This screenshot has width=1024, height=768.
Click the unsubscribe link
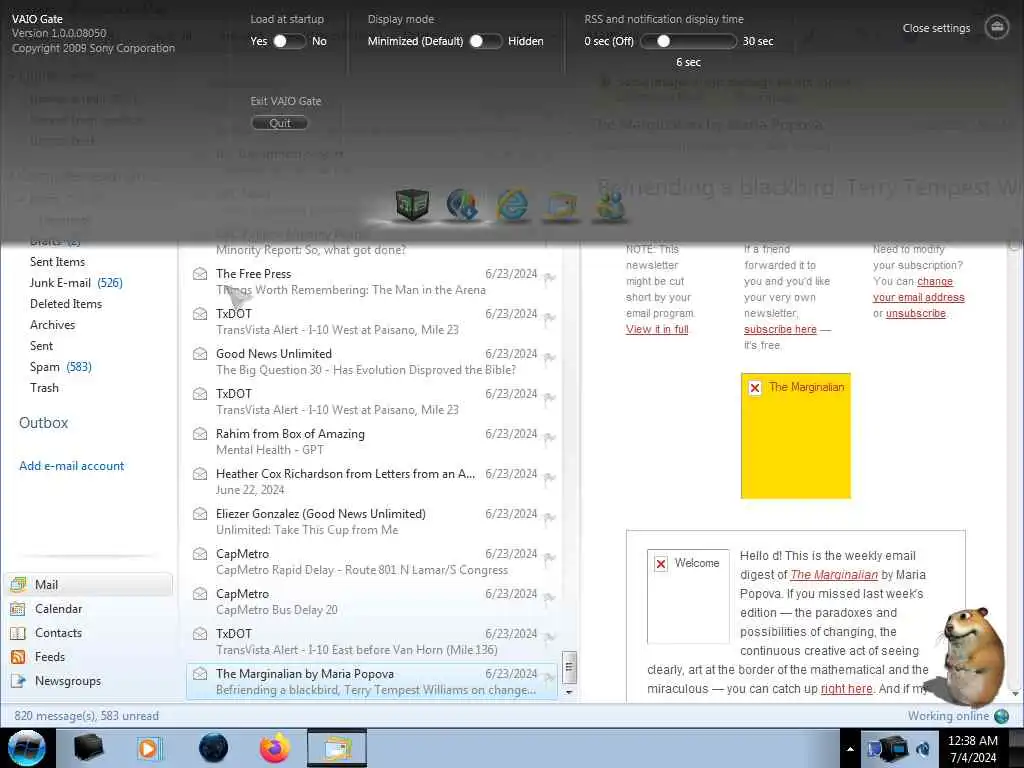click(916, 313)
